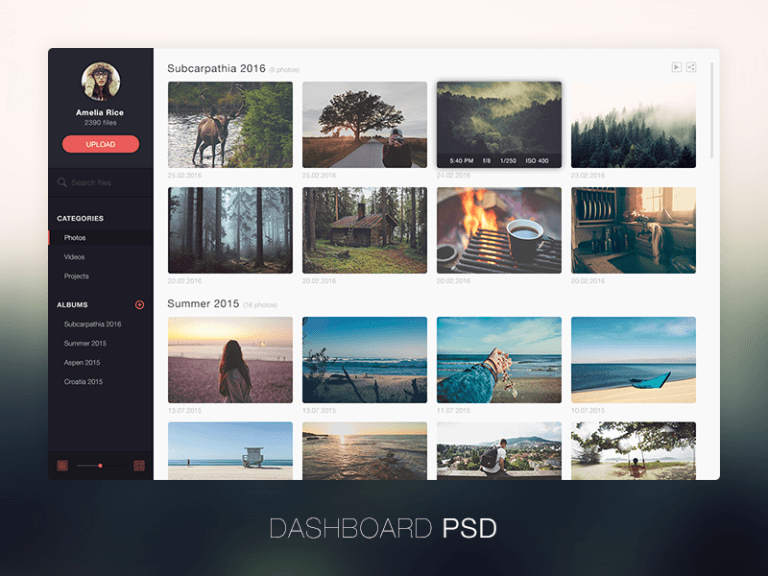Open the beach with branches photo
Viewport: 768px width, 576px height.
(364, 360)
